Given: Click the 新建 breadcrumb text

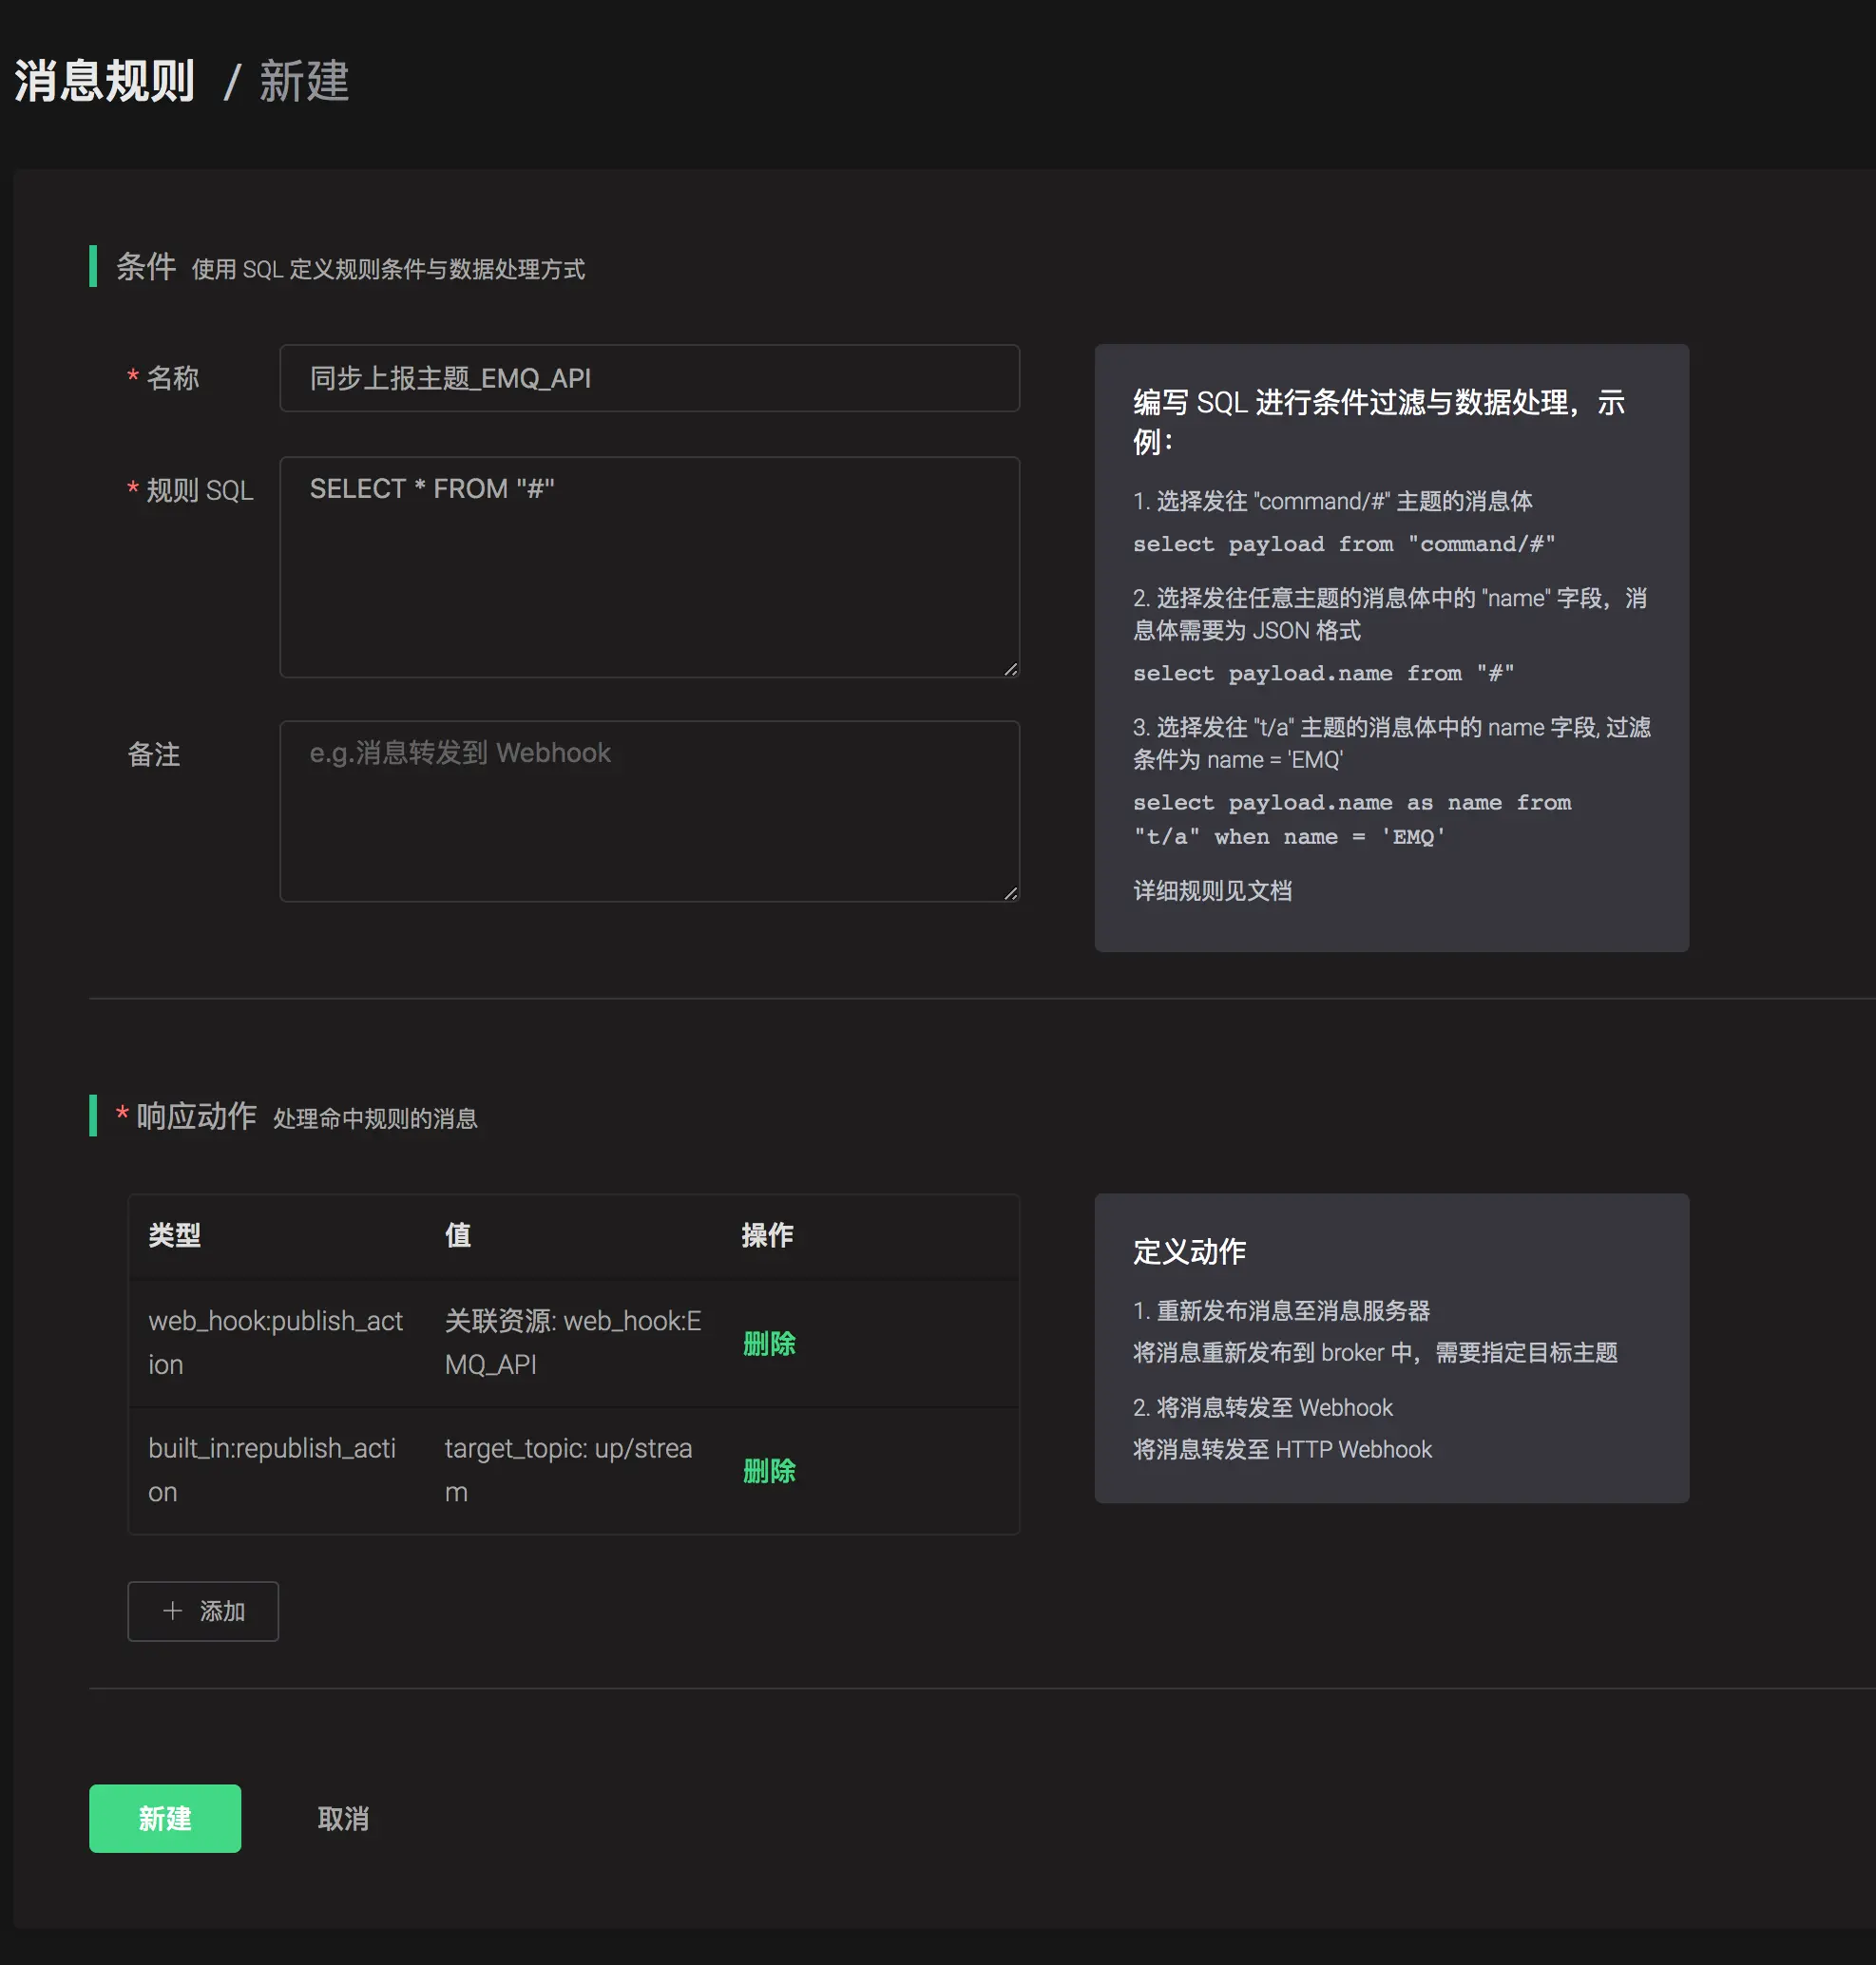Looking at the screenshot, I should [304, 81].
